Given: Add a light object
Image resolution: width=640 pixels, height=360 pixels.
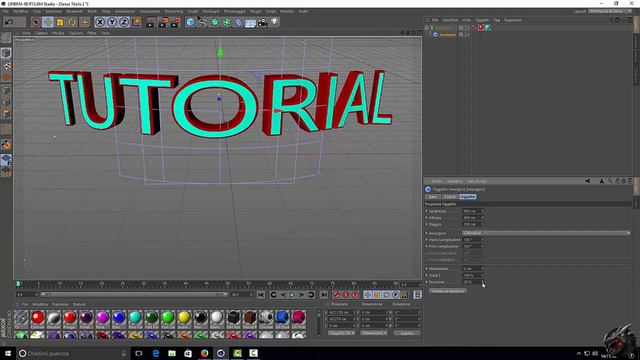Looking at the screenshot, I should coord(275,22).
